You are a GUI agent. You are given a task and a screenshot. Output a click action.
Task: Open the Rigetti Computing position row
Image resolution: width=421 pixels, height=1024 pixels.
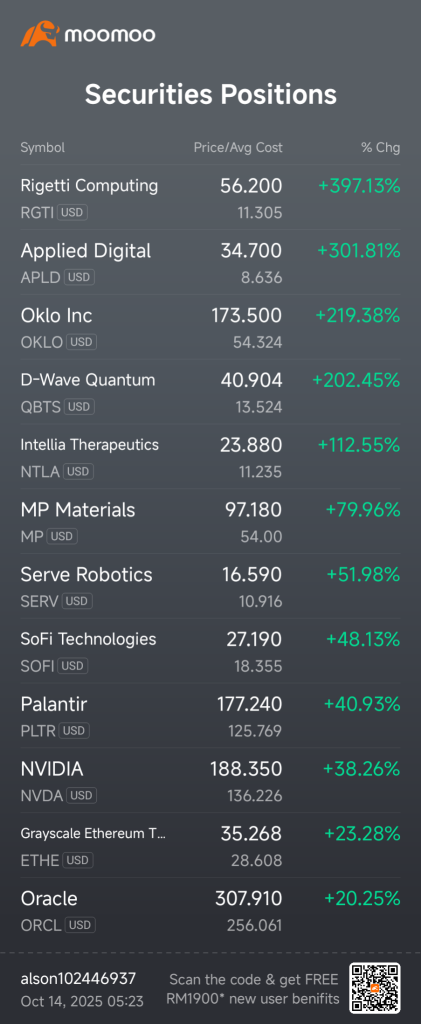(x=210, y=197)
